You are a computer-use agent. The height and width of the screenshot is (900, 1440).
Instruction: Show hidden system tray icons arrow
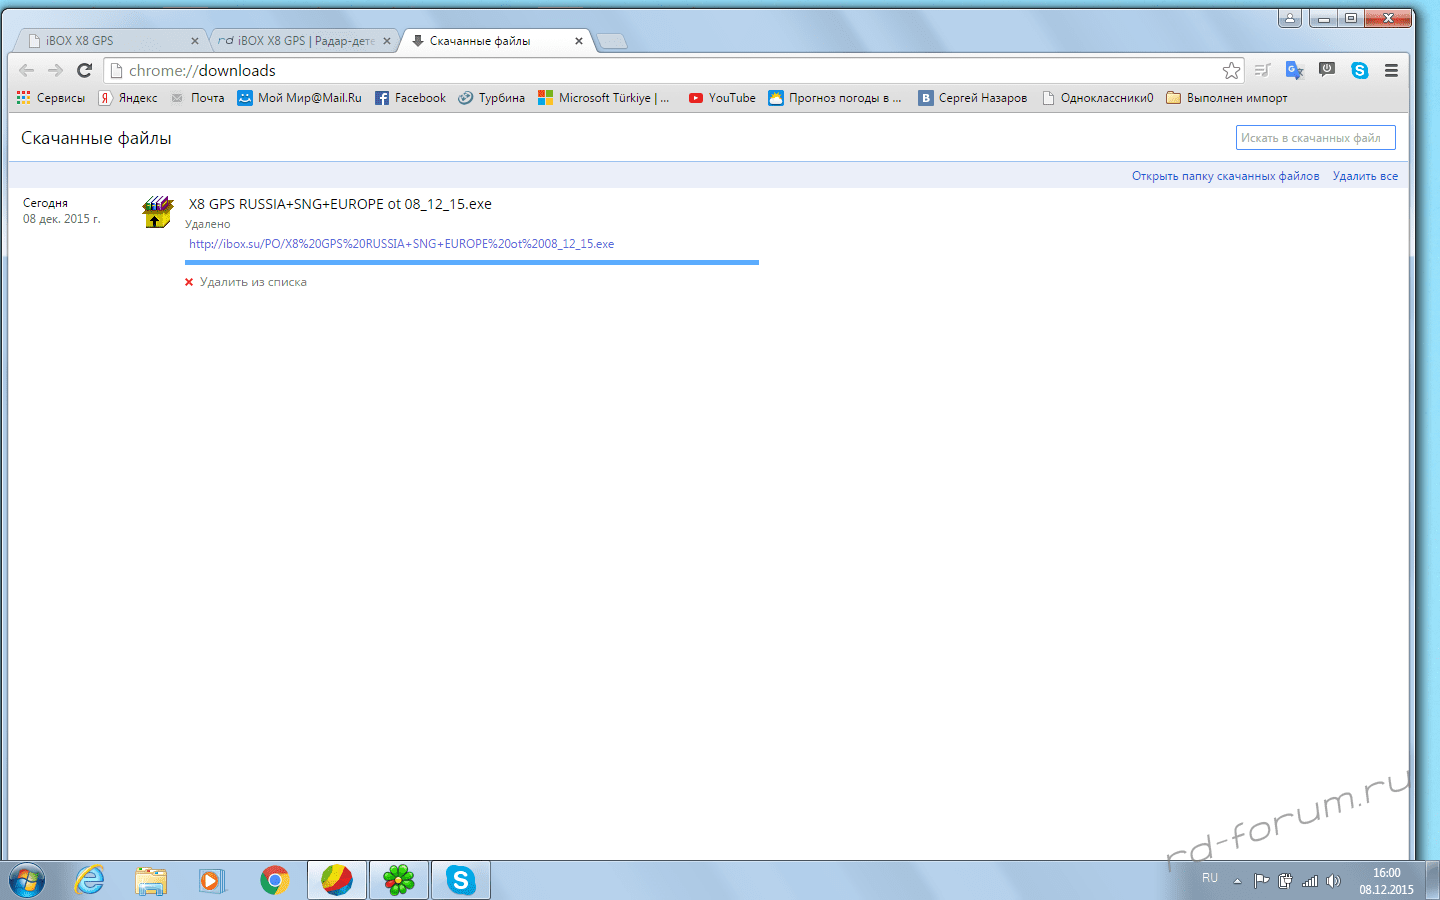[1237, 881]
